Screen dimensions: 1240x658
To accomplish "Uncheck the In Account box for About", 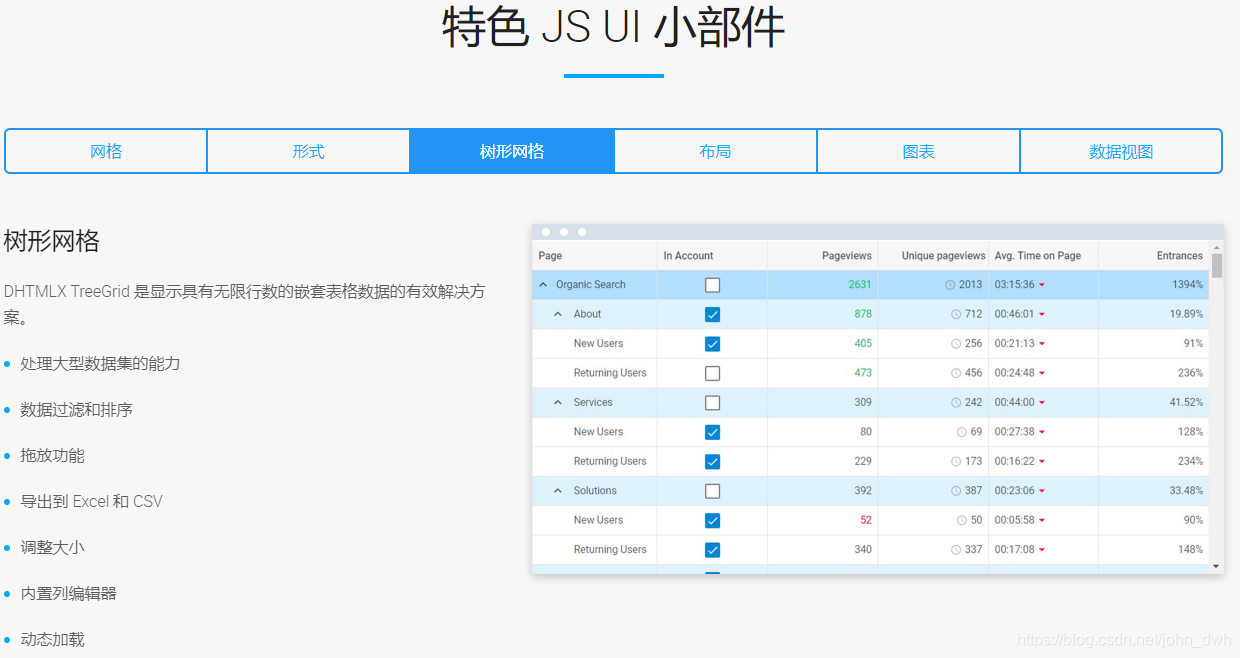I will tap(712, 313).
